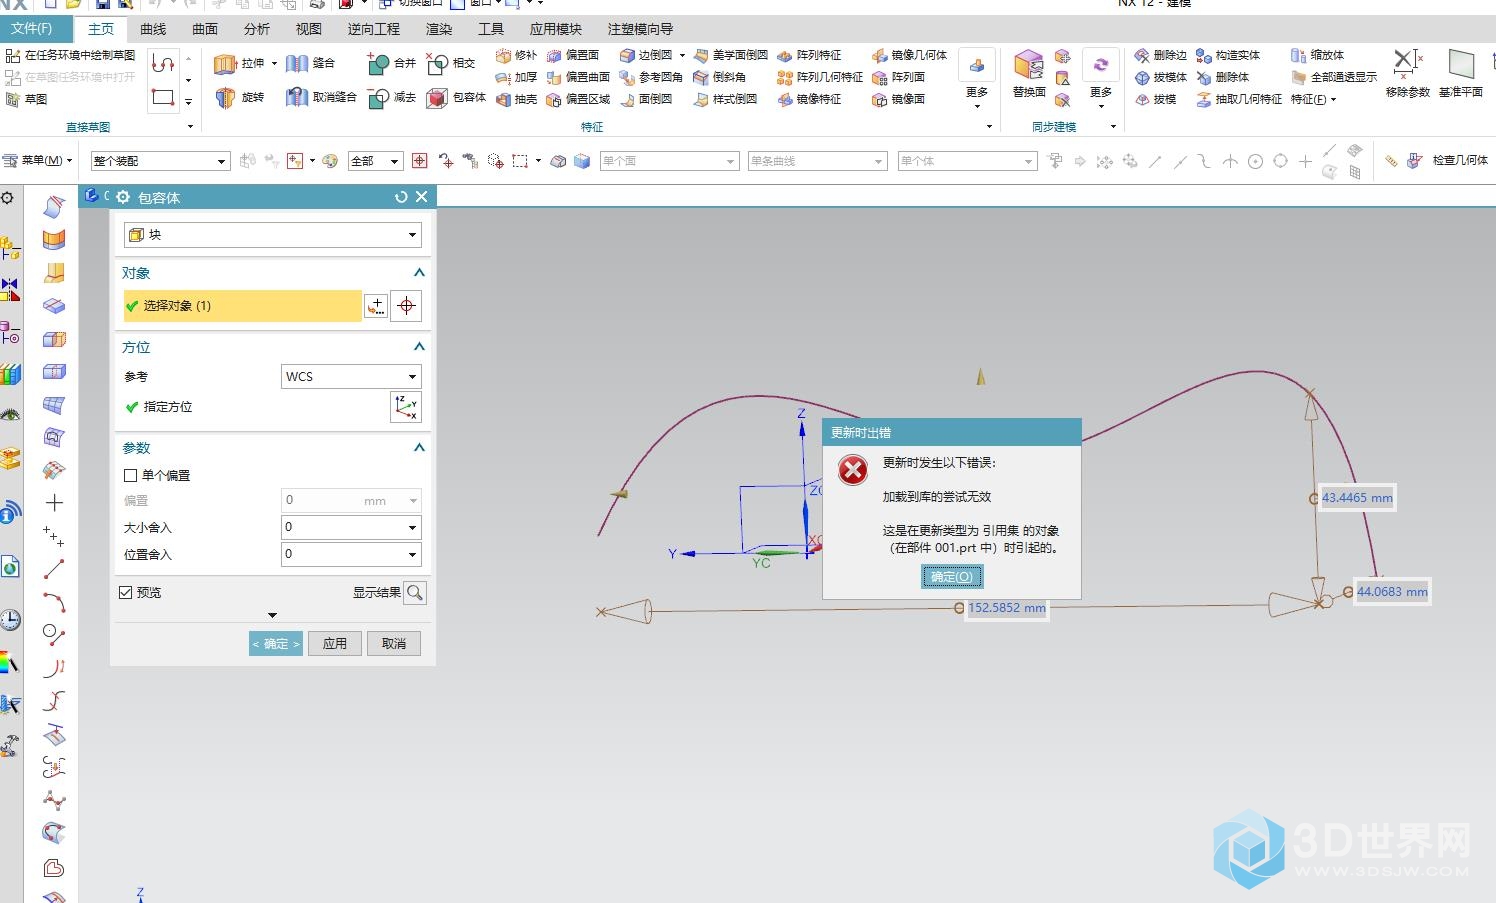Click the 修补 patch tool
Viewport: 1496px width, 903px height.
515,55
